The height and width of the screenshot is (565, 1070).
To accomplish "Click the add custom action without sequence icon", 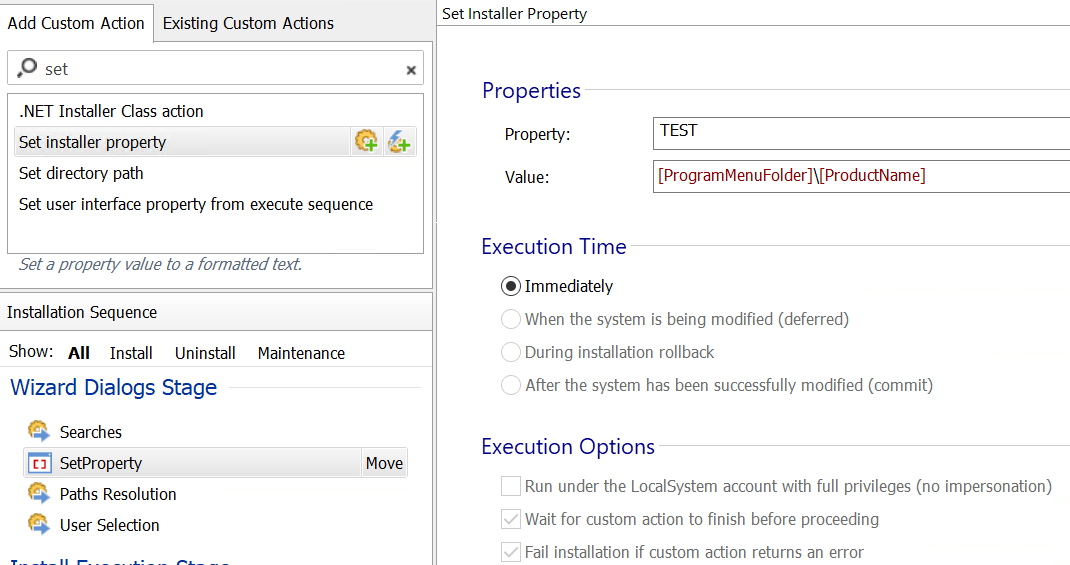I will click(399, 142).
